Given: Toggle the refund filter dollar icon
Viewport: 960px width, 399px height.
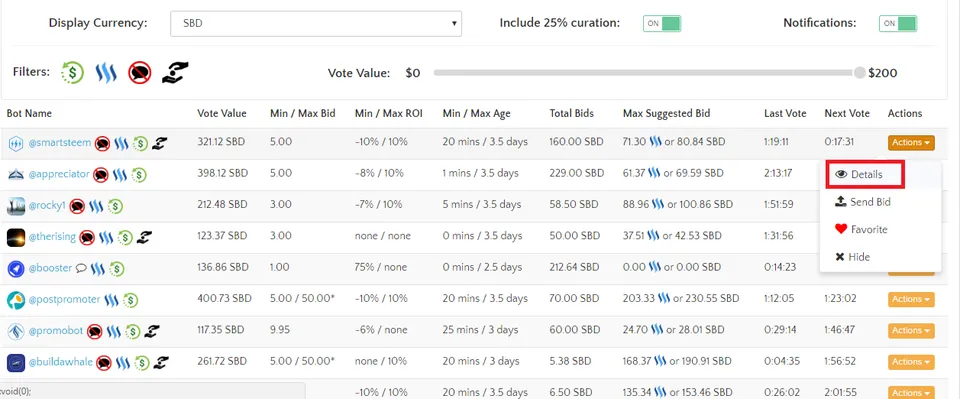Looking at the screenshot, I should 72,73.
